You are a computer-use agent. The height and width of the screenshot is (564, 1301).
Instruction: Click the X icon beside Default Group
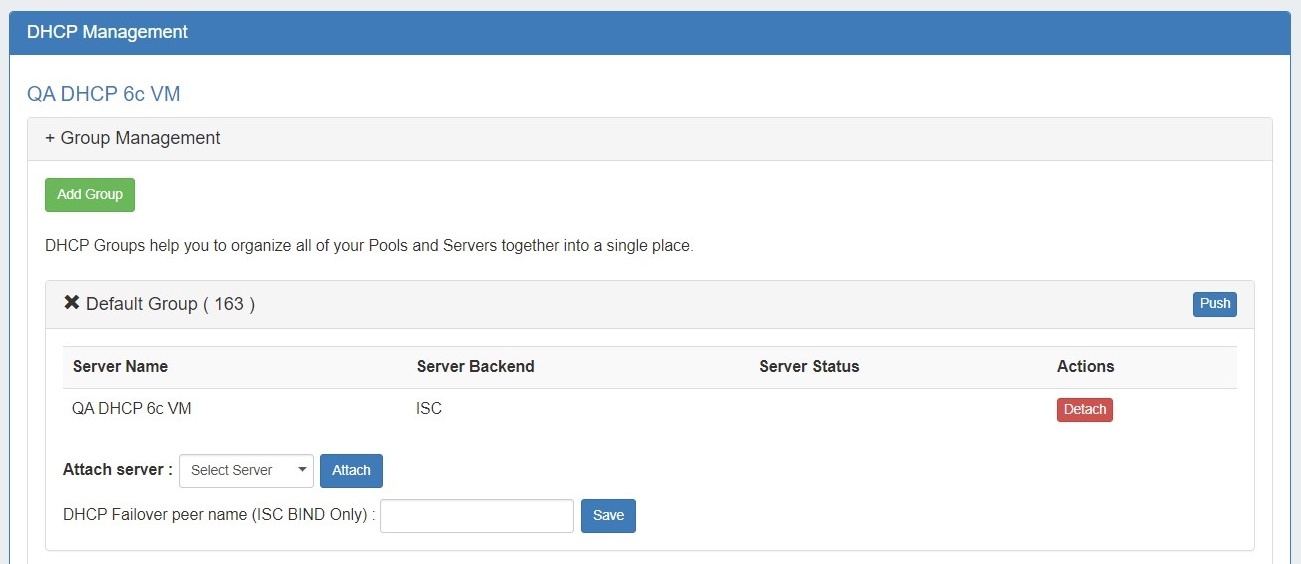[x=71, y=303]
